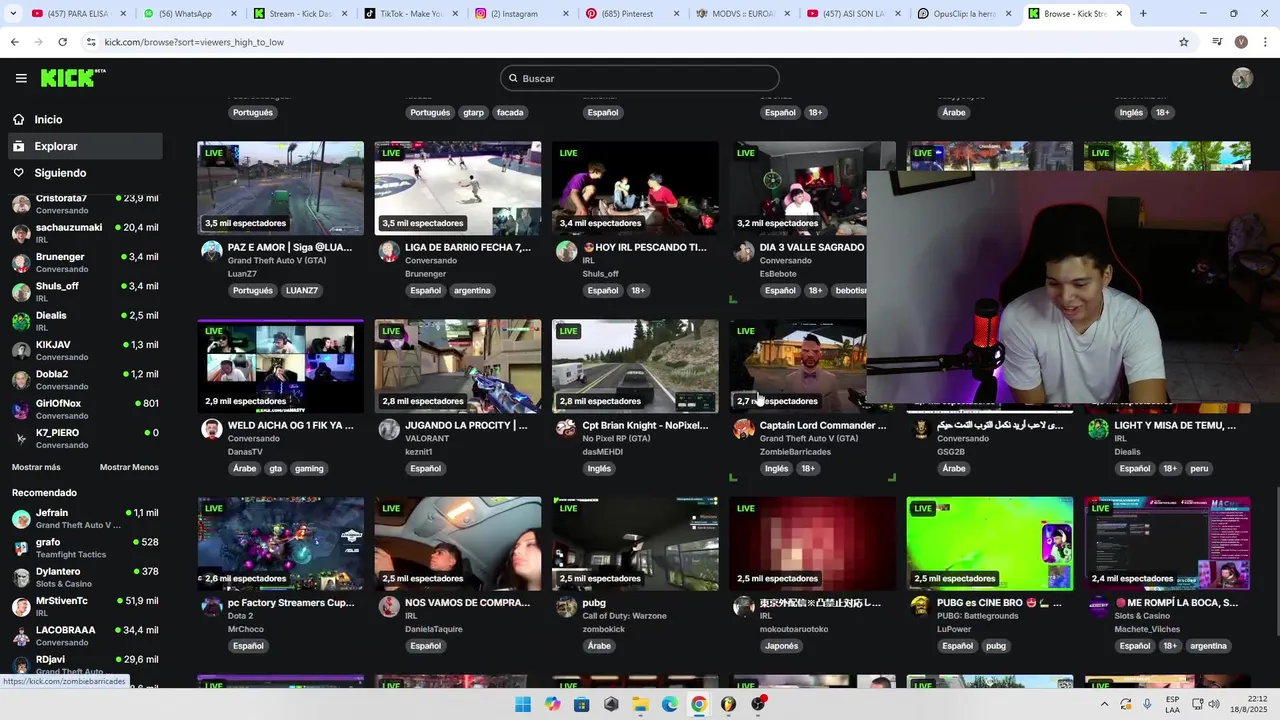The height and width of the screenshot is (720, 1280).
Task: Click pc Factory Streamers Cup title
Action: click(x=291, y=603)
